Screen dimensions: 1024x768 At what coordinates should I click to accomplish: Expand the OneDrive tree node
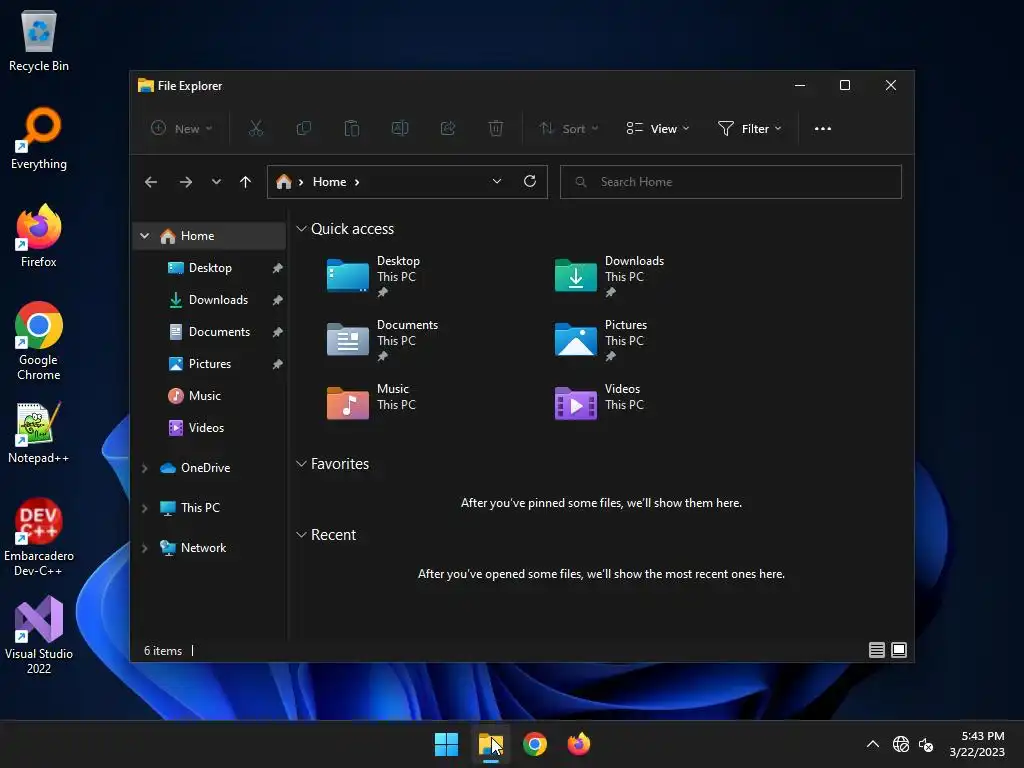[145, 468]
